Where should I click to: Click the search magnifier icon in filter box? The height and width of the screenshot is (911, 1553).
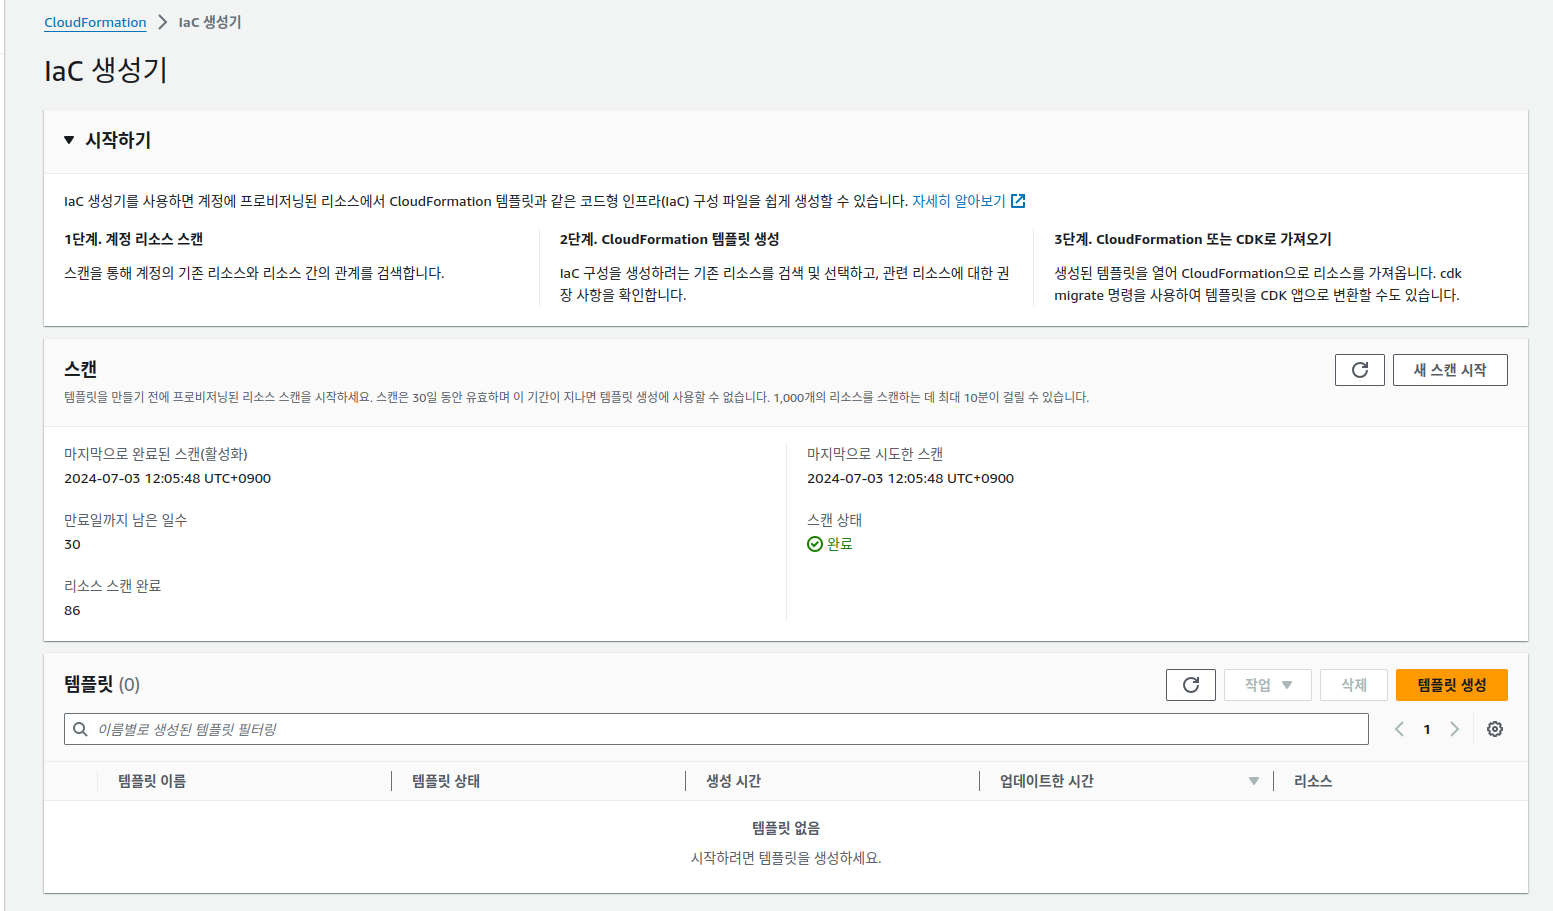coord(80,729)
